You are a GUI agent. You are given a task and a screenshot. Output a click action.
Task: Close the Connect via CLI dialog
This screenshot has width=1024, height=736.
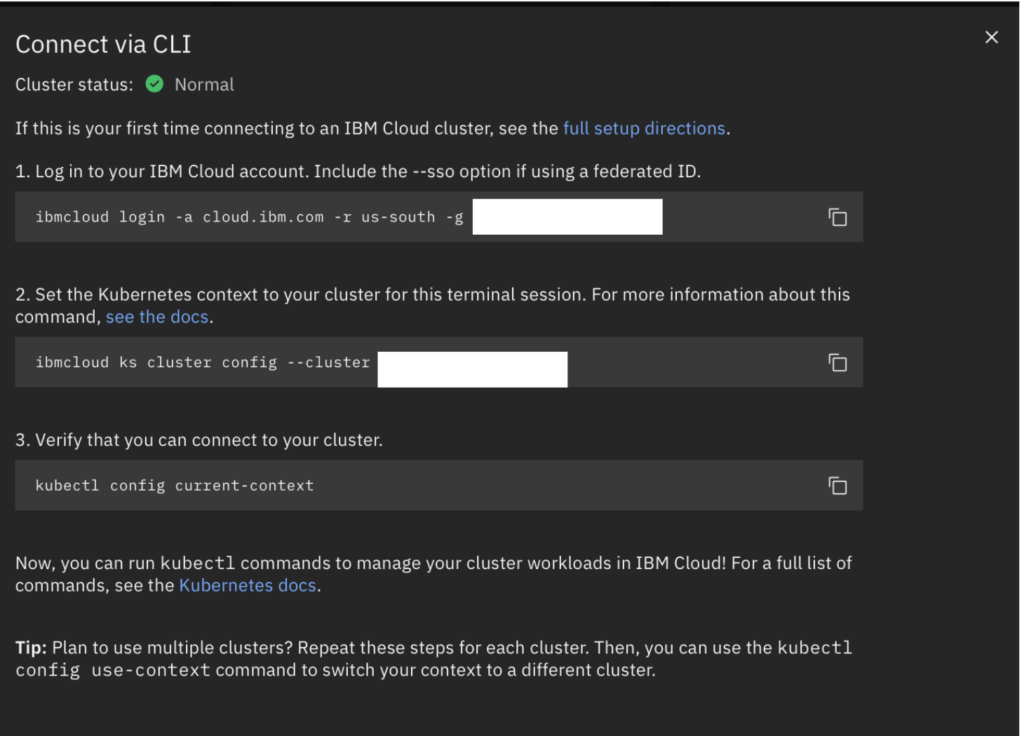click(x=991, y=37)
